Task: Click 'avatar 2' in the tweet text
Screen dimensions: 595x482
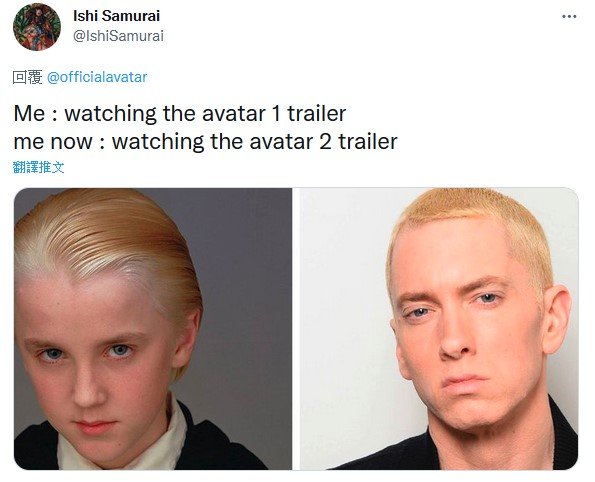Action: (x=291, y=141)
